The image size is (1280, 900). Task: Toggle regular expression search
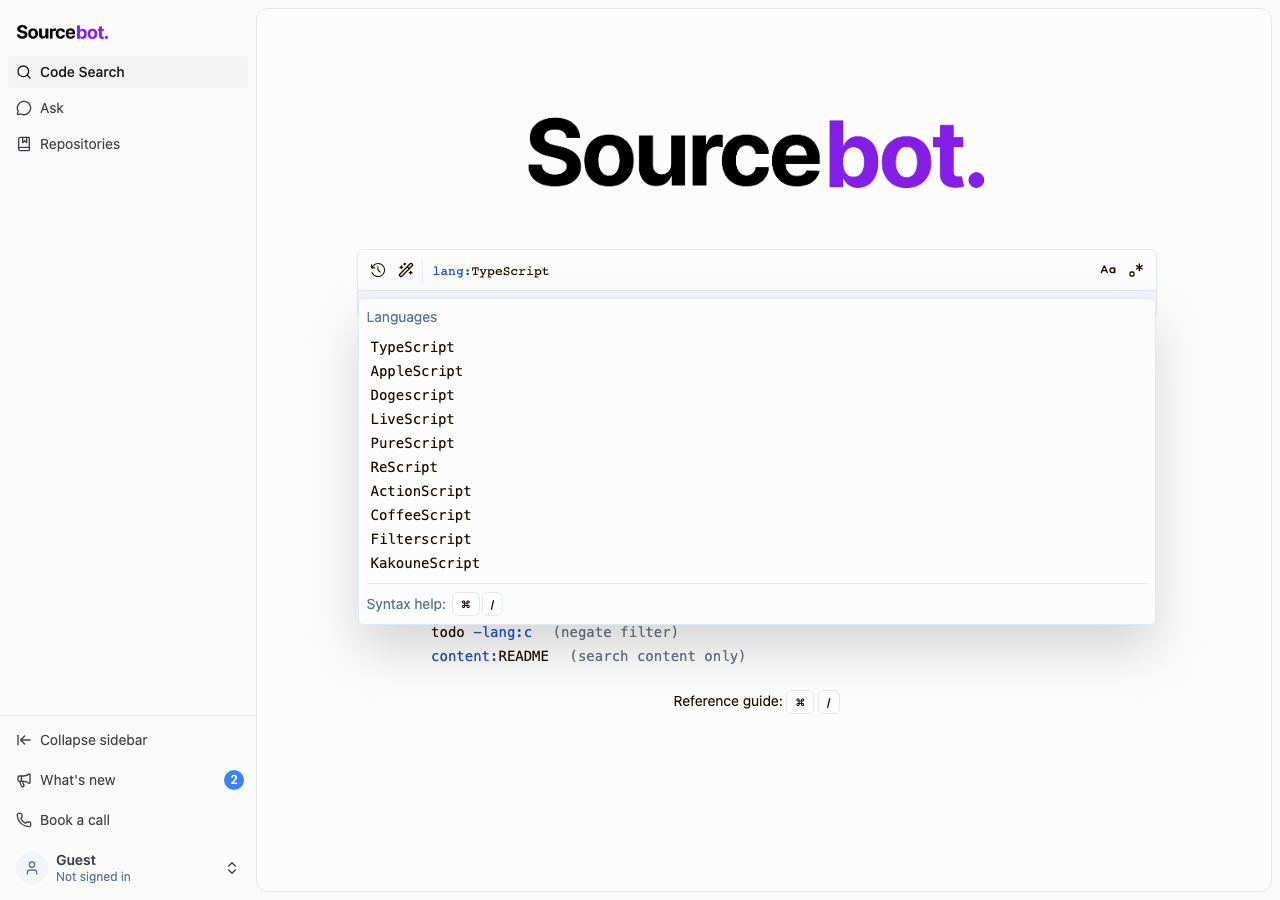coord(1136,270)
